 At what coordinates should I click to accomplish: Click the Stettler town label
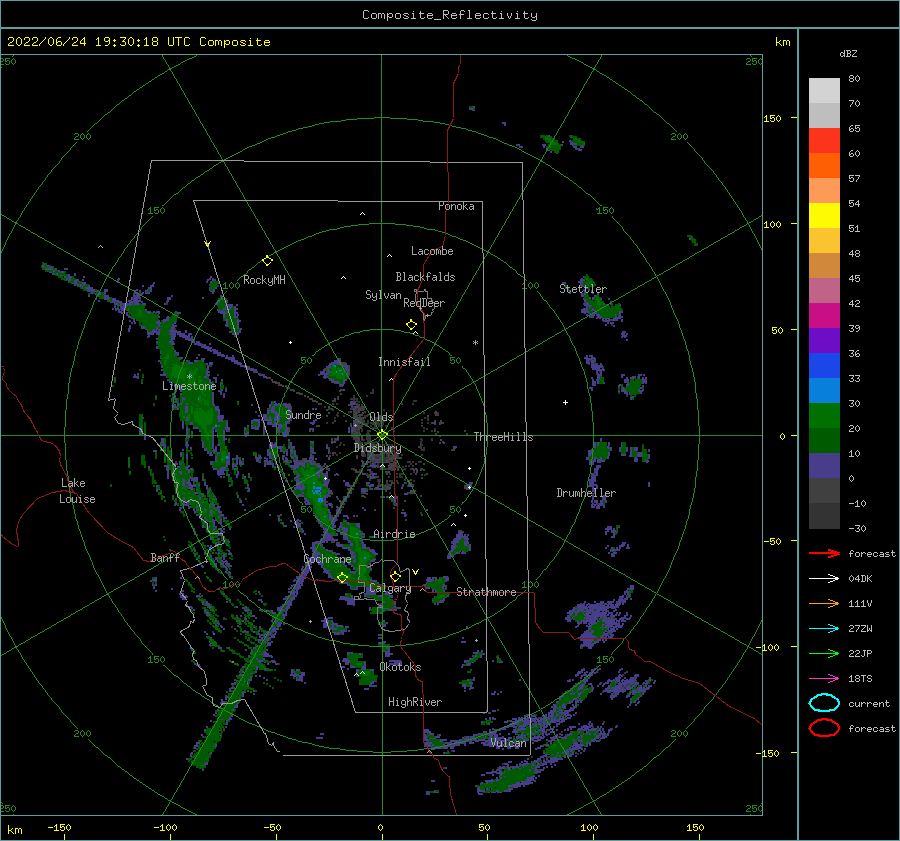click(x=583, y=289)
